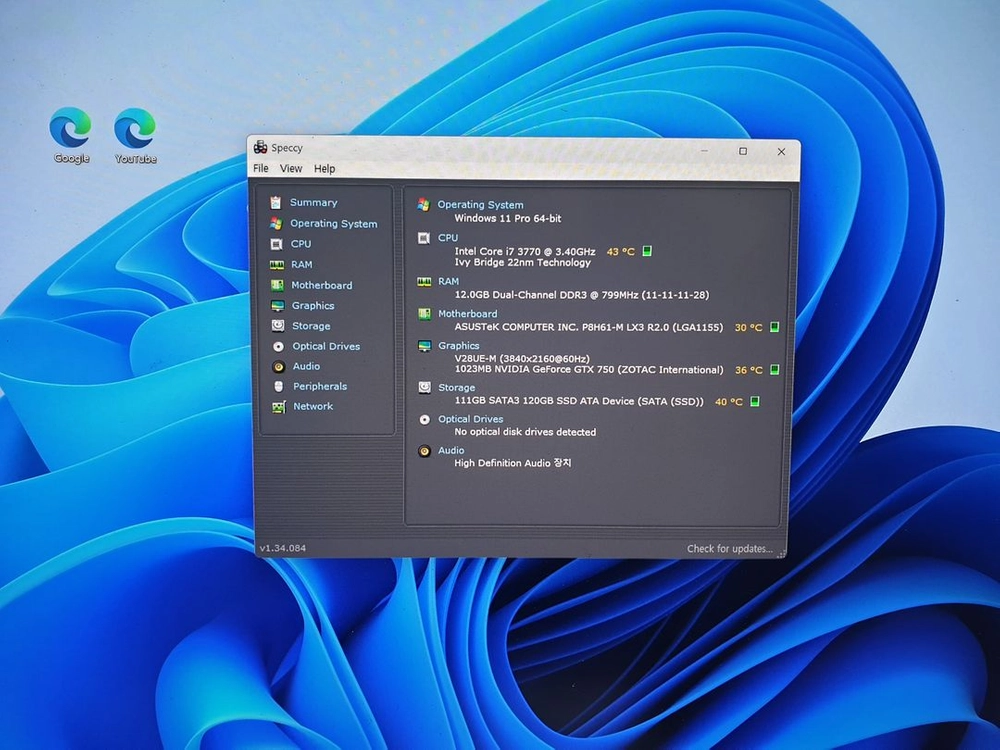Click the 43 °C CPU temperature value

click(621, 252)
